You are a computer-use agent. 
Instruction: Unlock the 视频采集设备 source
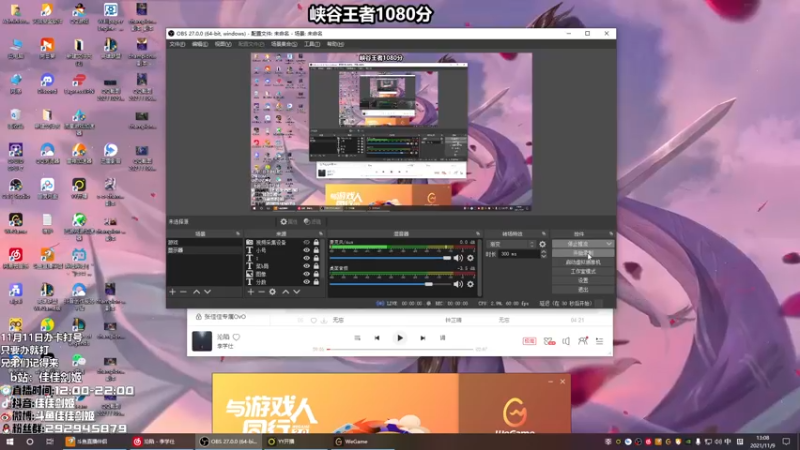point(316,242)
